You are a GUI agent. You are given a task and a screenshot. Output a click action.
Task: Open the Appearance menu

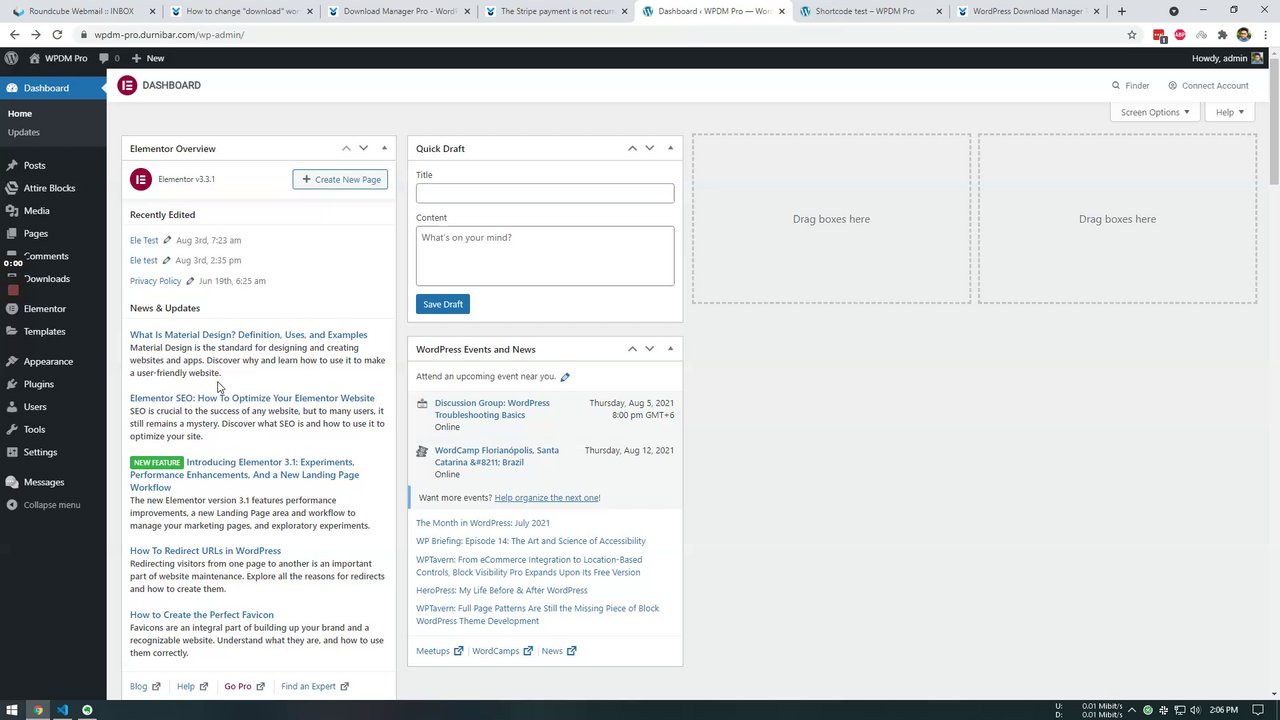pos(48,361)
